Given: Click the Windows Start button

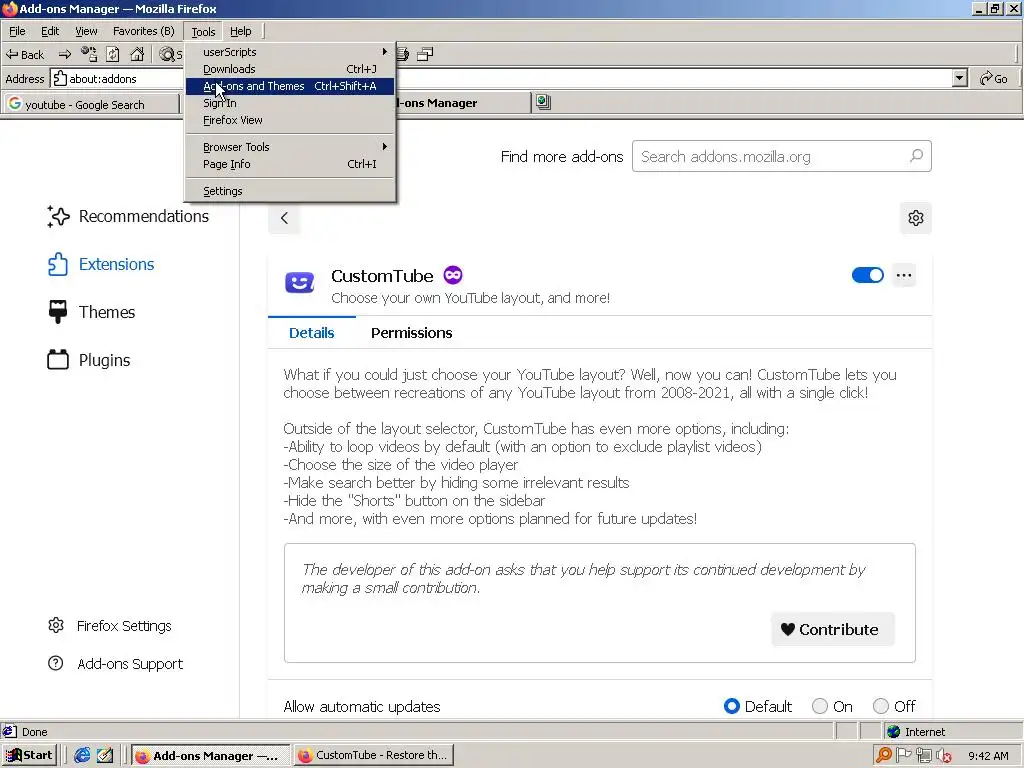Looking at the screenshot, I should [x=30, y=755].
